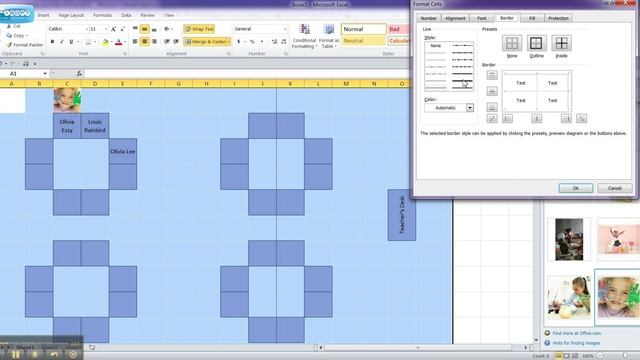Viewport: 640px width, 360px height.
Task: Open the Review ribbon tab
Action: click(147, 15)
